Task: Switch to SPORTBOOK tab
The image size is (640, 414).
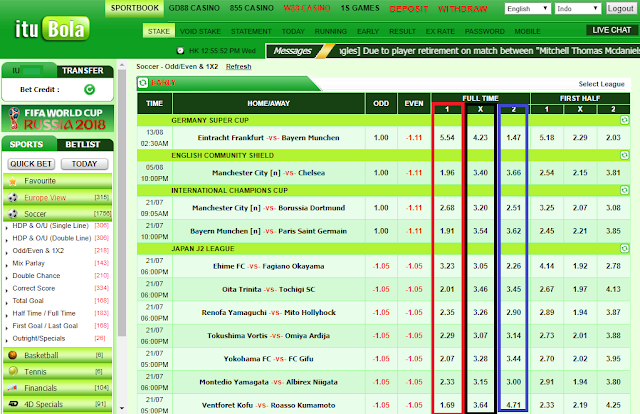Action: click(x=135, y=8)
